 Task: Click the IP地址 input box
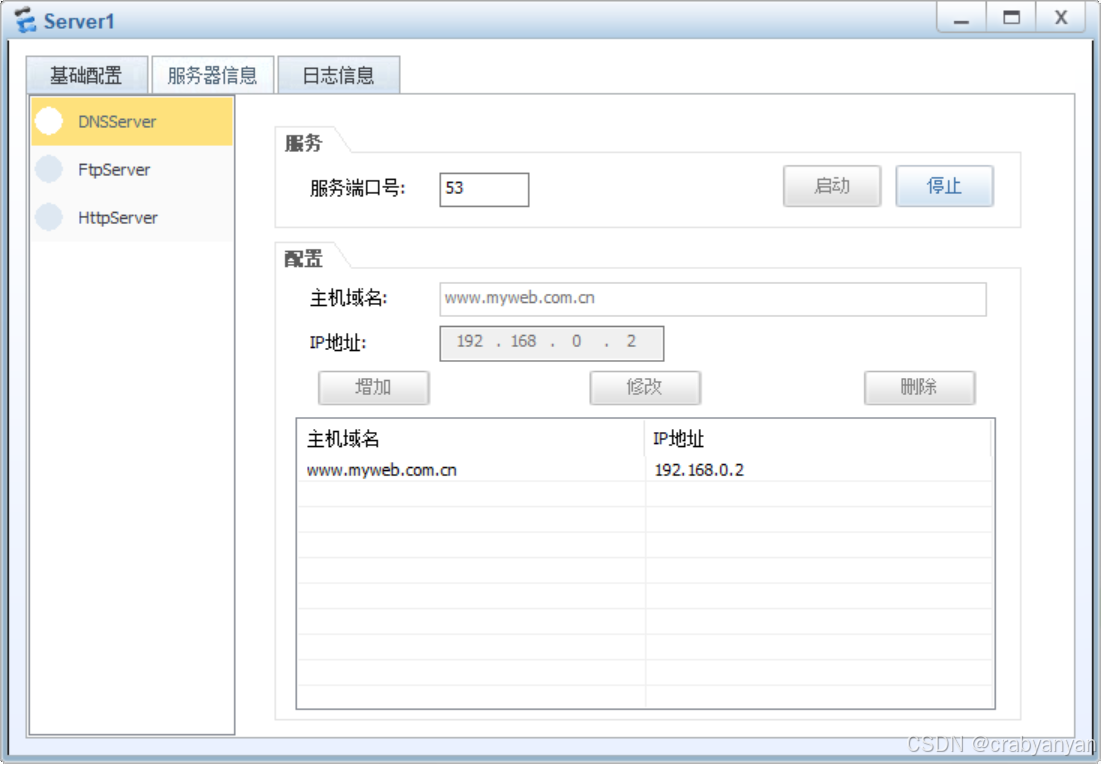(x=551, y=343)
